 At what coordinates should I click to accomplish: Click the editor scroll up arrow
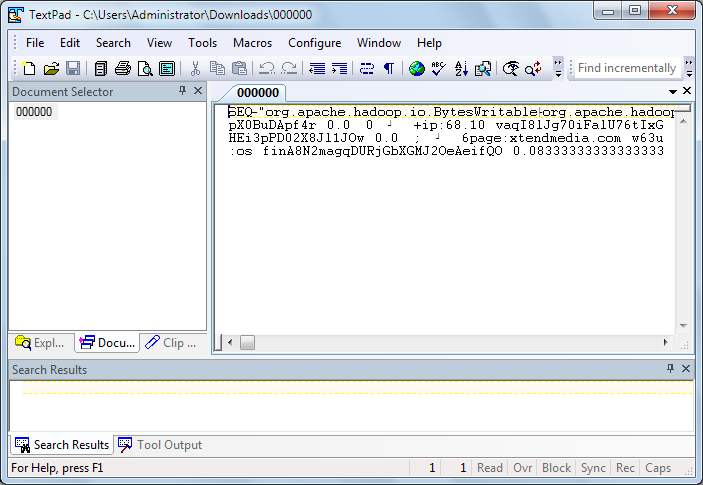tap(684, 121)
